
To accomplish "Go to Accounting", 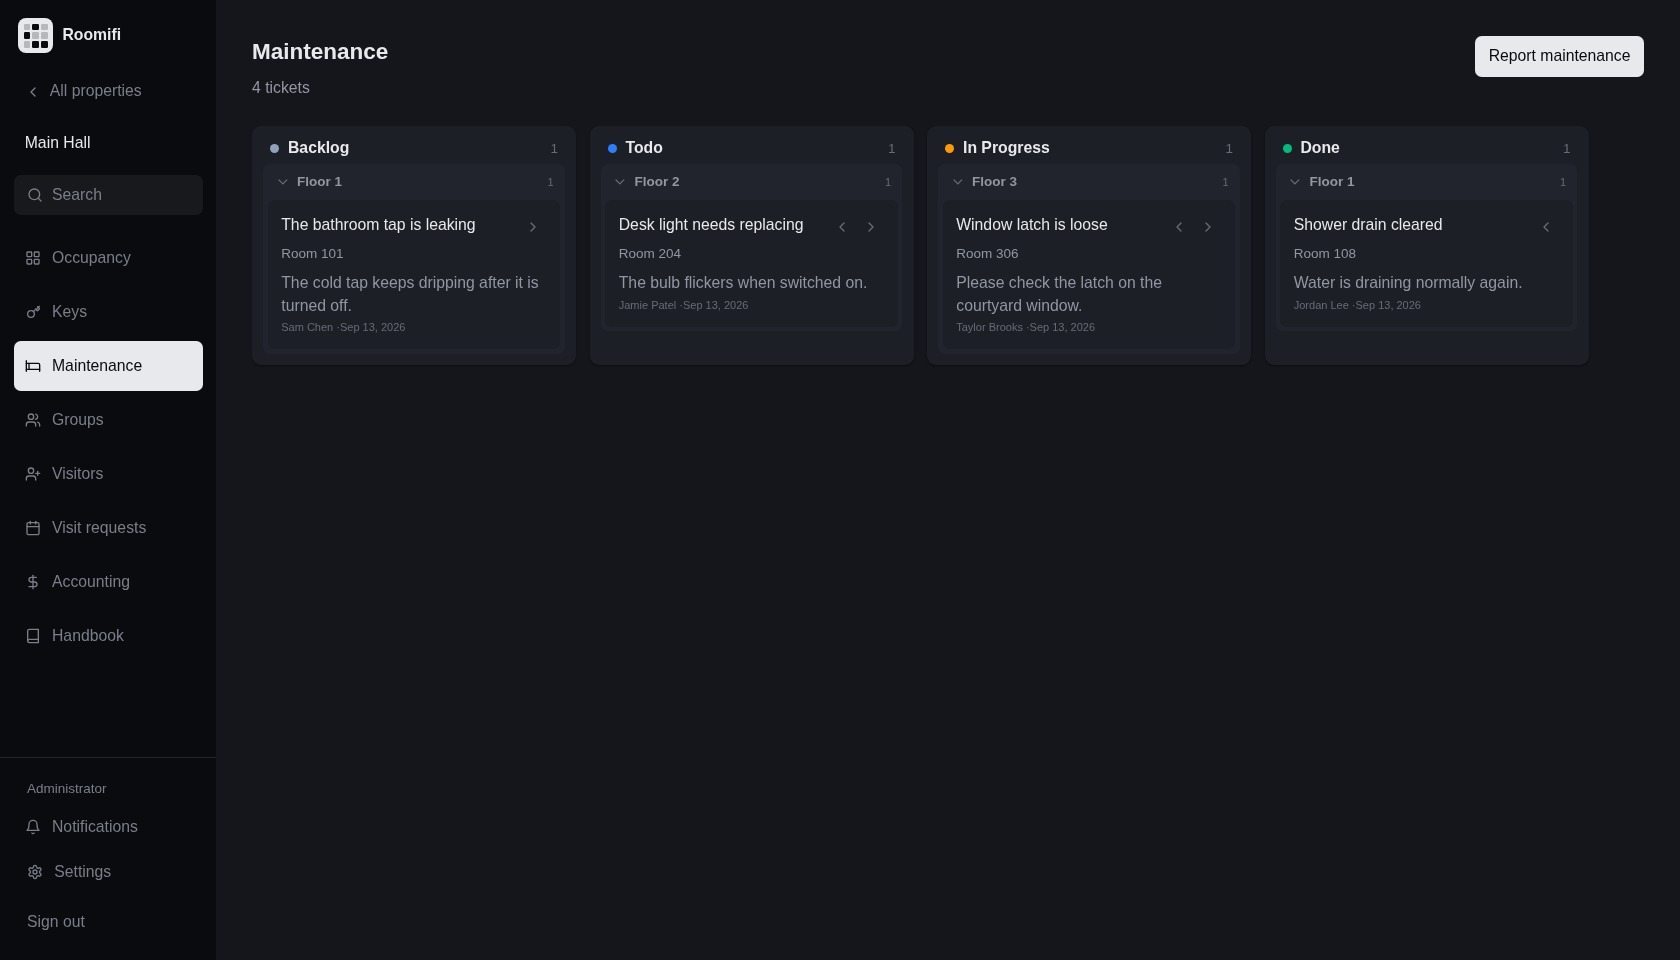I will 108,582.
